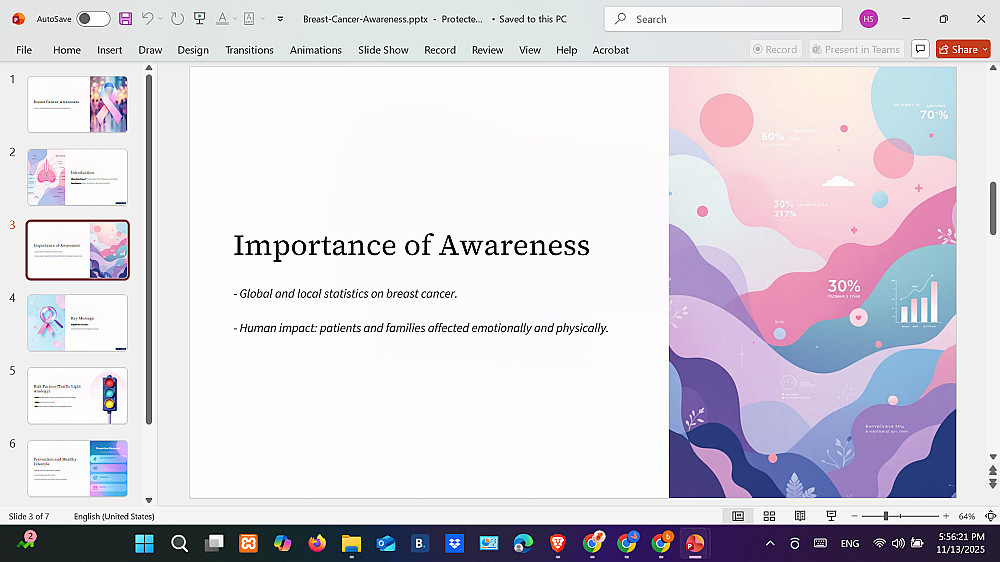Click the Present in Teams button
This screenshot has height=562, width=1000.
(855, 49)
